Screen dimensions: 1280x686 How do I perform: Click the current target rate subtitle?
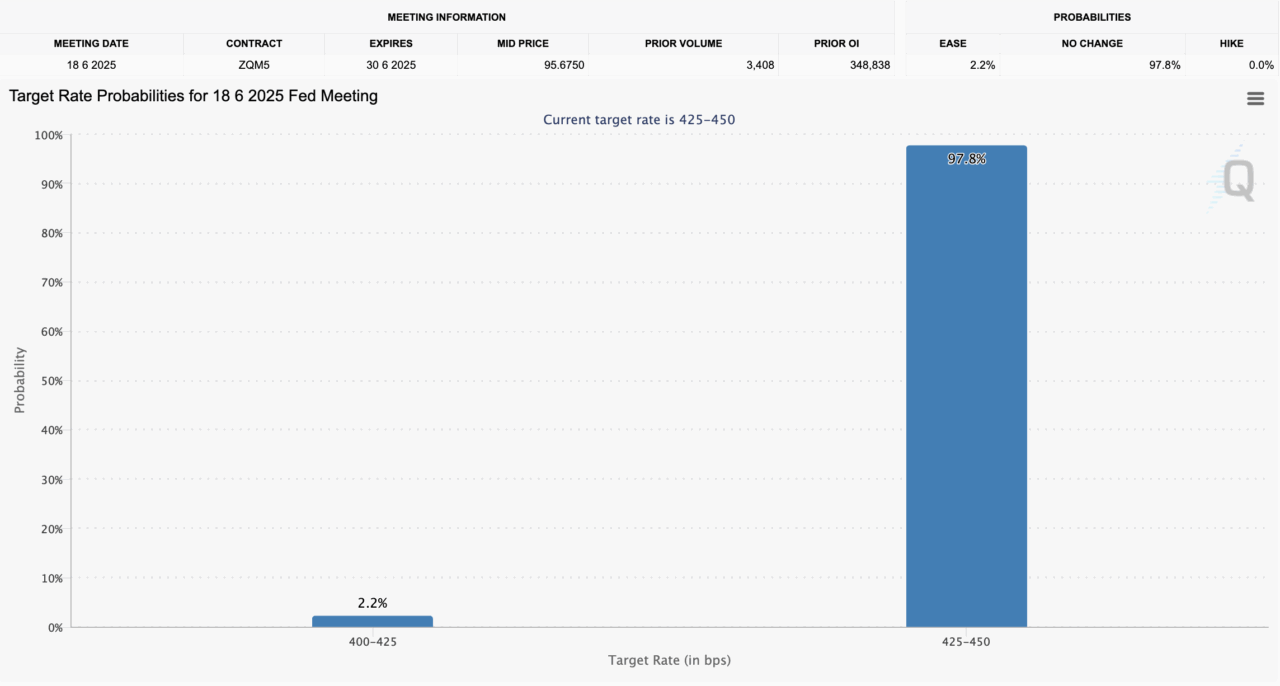point(639,120)
